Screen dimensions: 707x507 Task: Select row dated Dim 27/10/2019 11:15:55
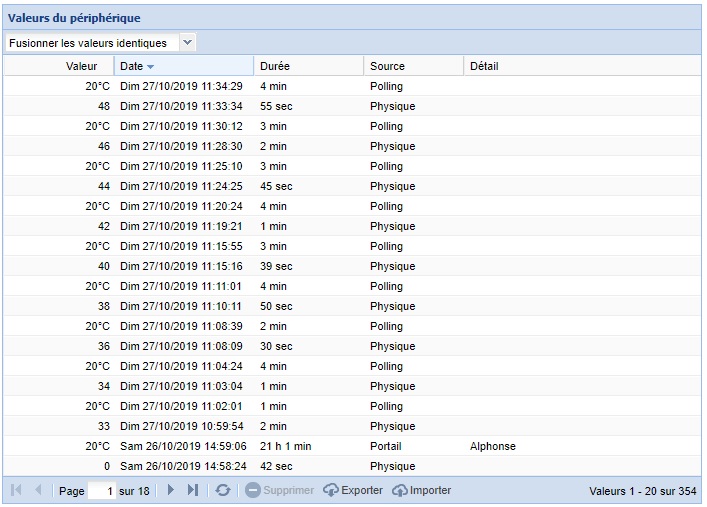click(352, 246)
